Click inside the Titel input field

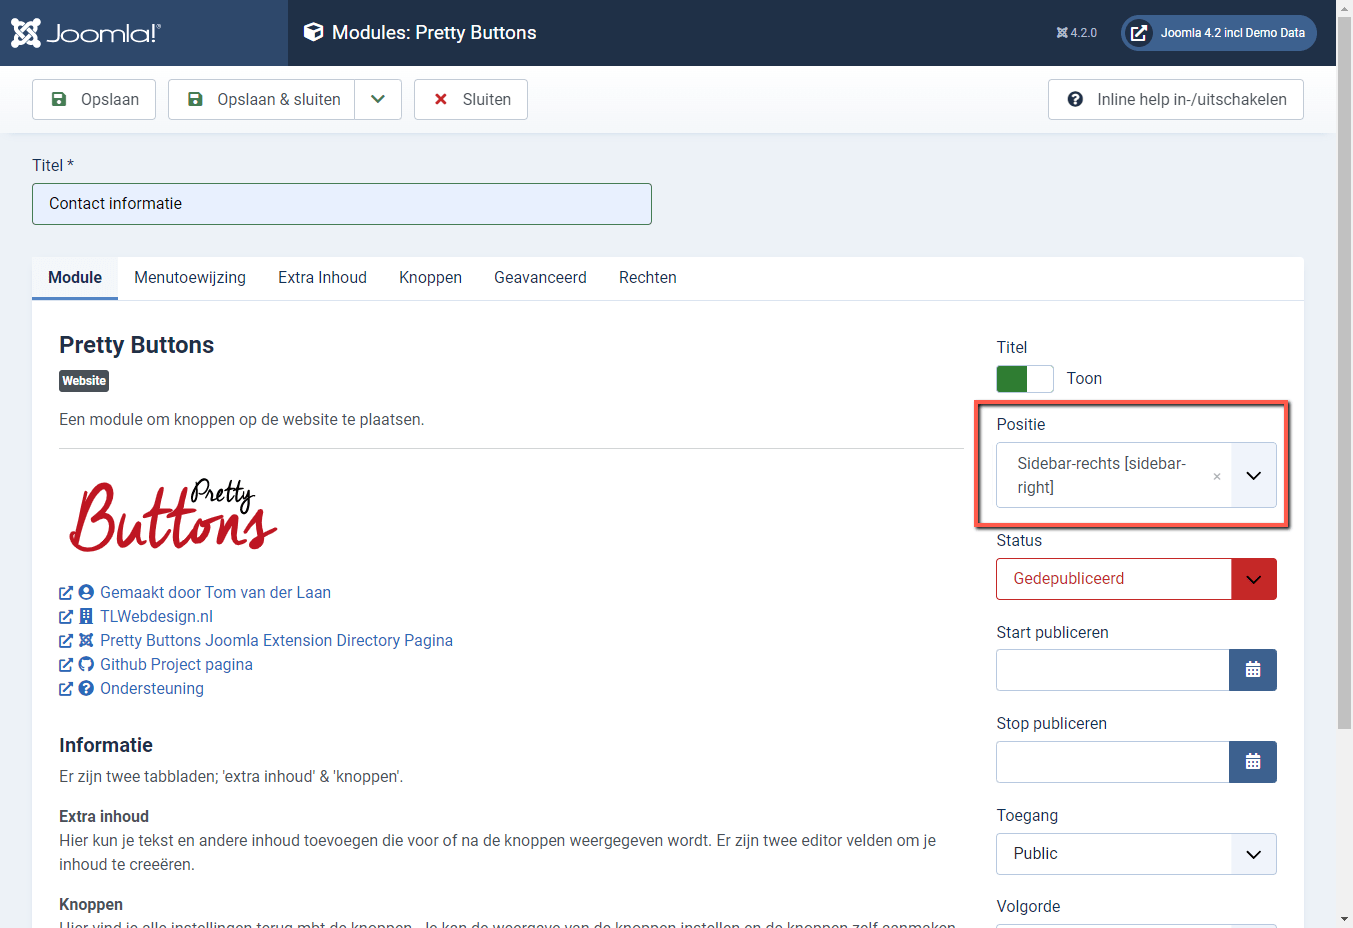pos(342,203)
